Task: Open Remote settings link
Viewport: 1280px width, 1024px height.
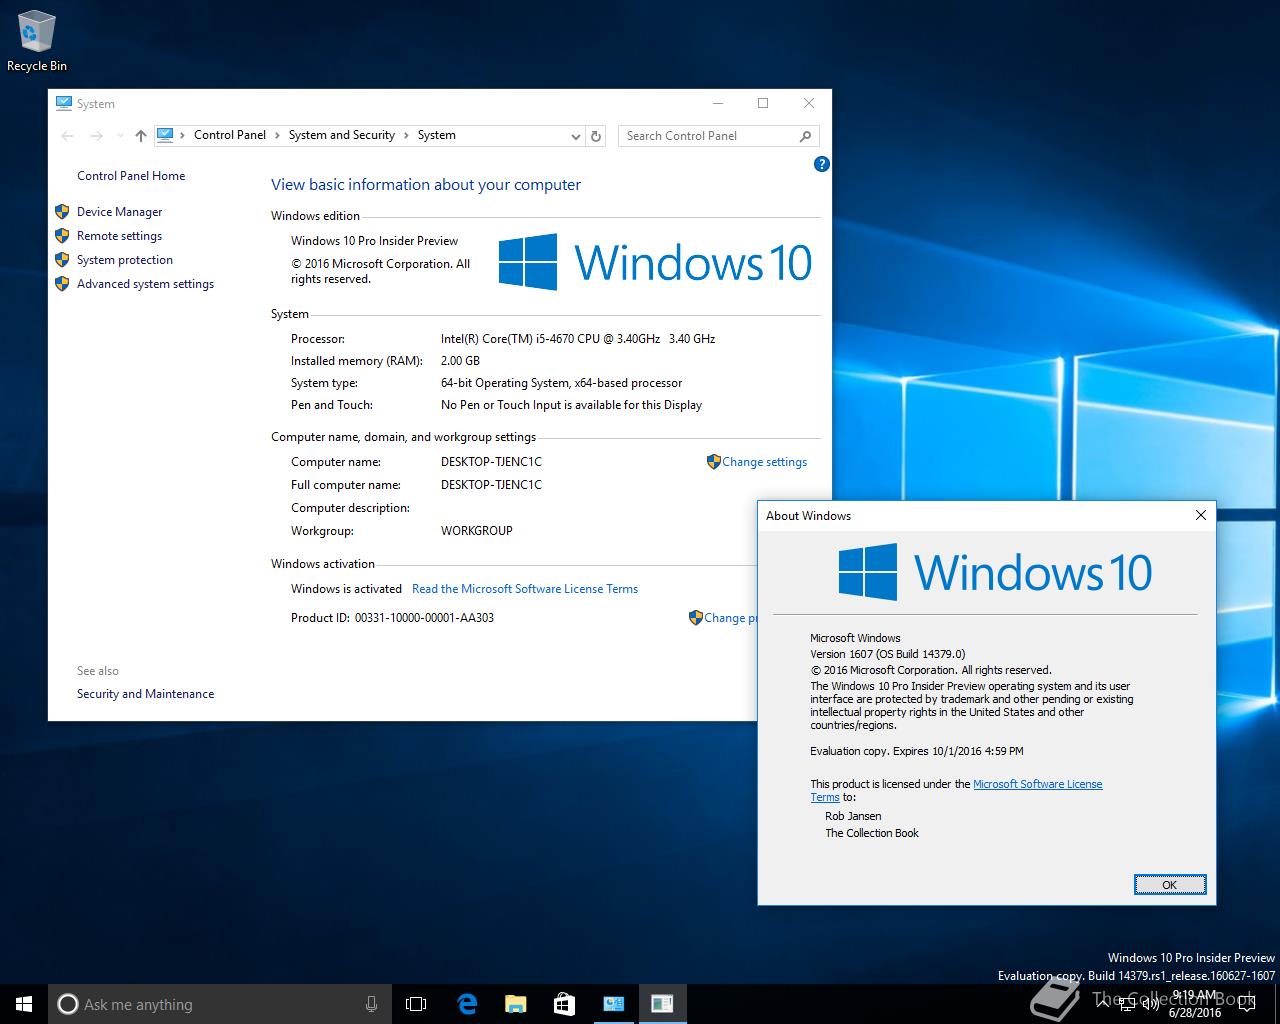Action: (x=119, y=236)
